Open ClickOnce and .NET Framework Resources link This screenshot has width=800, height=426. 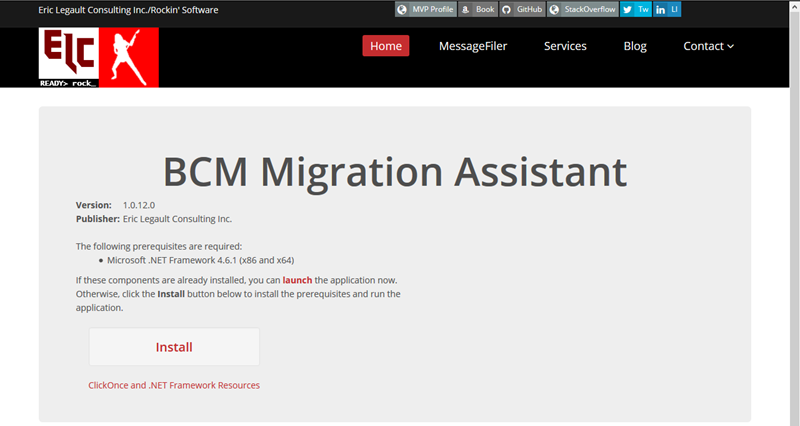point(174,385)
